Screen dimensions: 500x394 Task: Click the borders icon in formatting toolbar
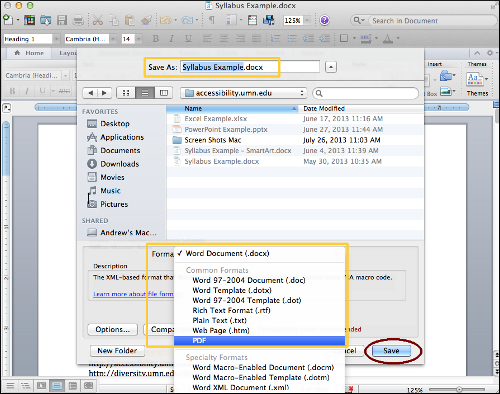pos(344,38)
